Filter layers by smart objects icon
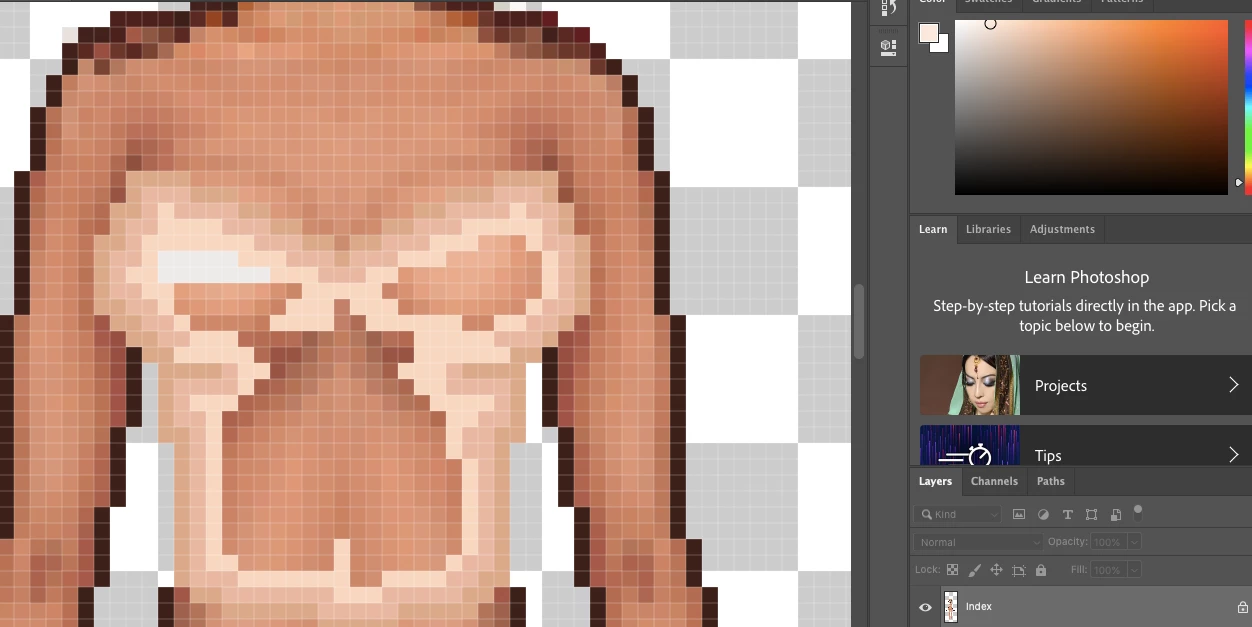Viewport: 1252px width, 627px height. click(x=1115, y=514)
